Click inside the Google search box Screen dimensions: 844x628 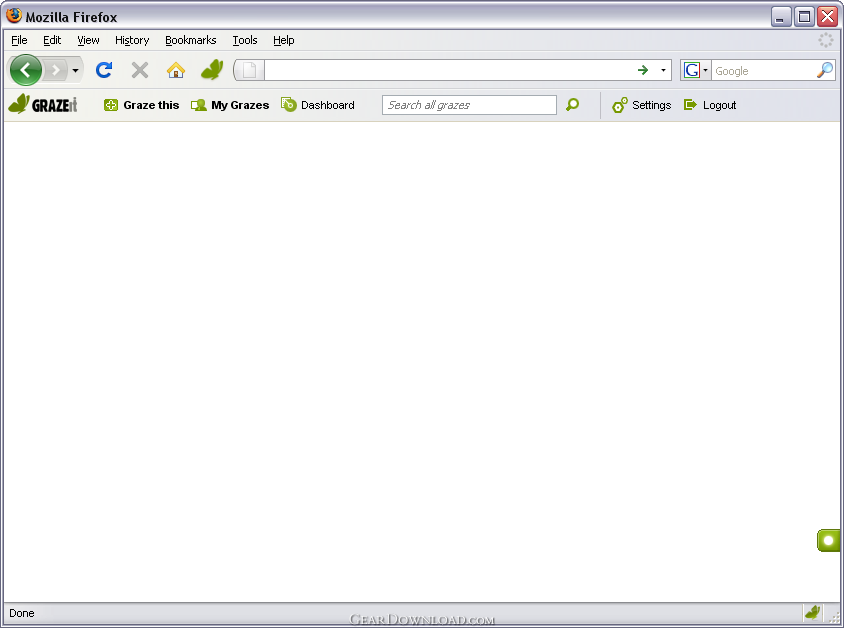click(x=763, y=71)
